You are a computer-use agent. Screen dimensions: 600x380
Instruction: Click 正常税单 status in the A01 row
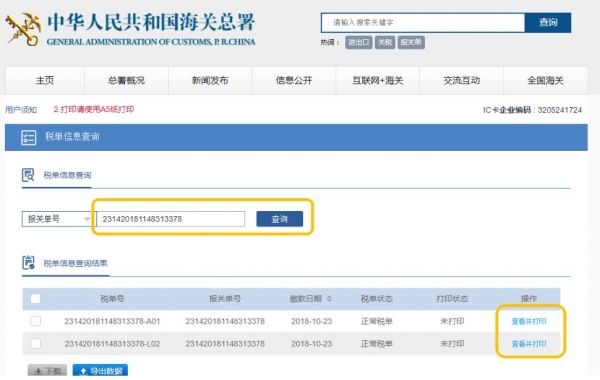(x=377, y=321)
